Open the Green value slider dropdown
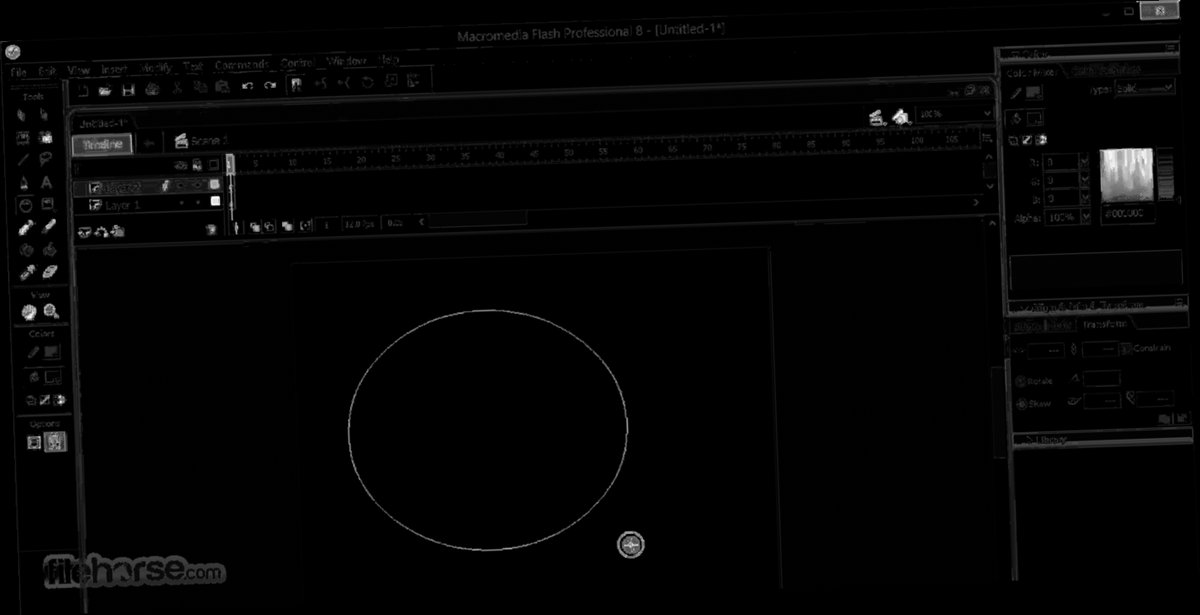Screen dimensions: 1200x615 pos(1086,180)
